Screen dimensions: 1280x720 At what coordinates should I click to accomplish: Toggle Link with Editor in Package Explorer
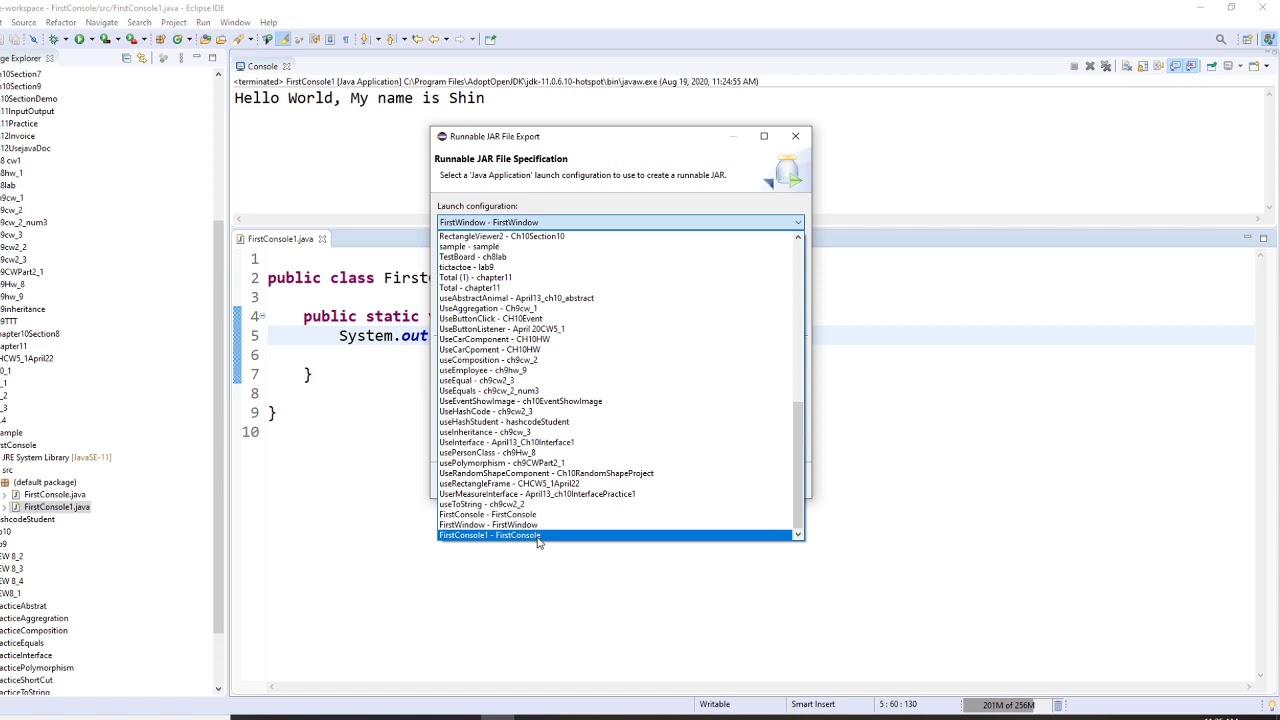tap(141, 58)
